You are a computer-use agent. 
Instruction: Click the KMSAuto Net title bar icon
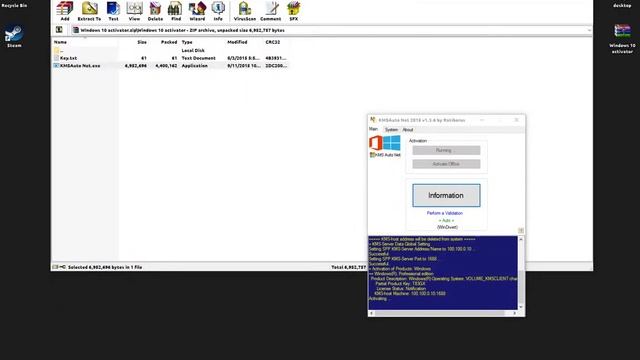point(373,120)
